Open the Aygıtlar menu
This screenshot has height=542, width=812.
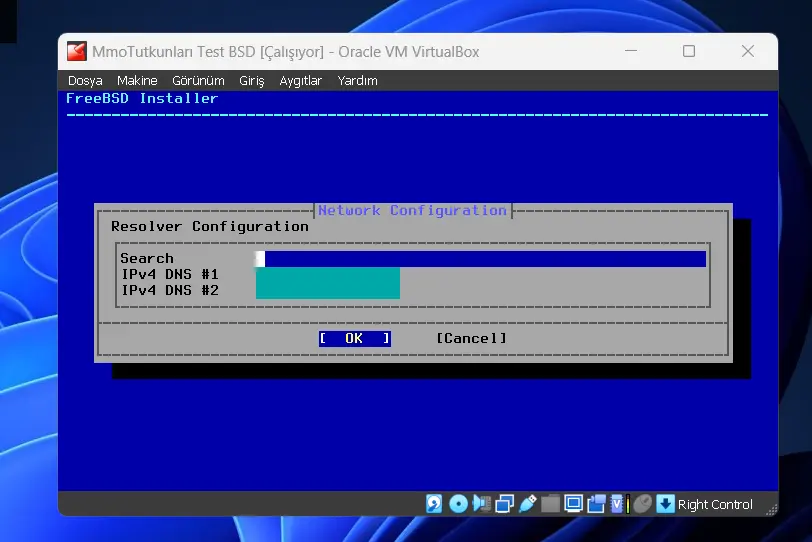point(300,81)
